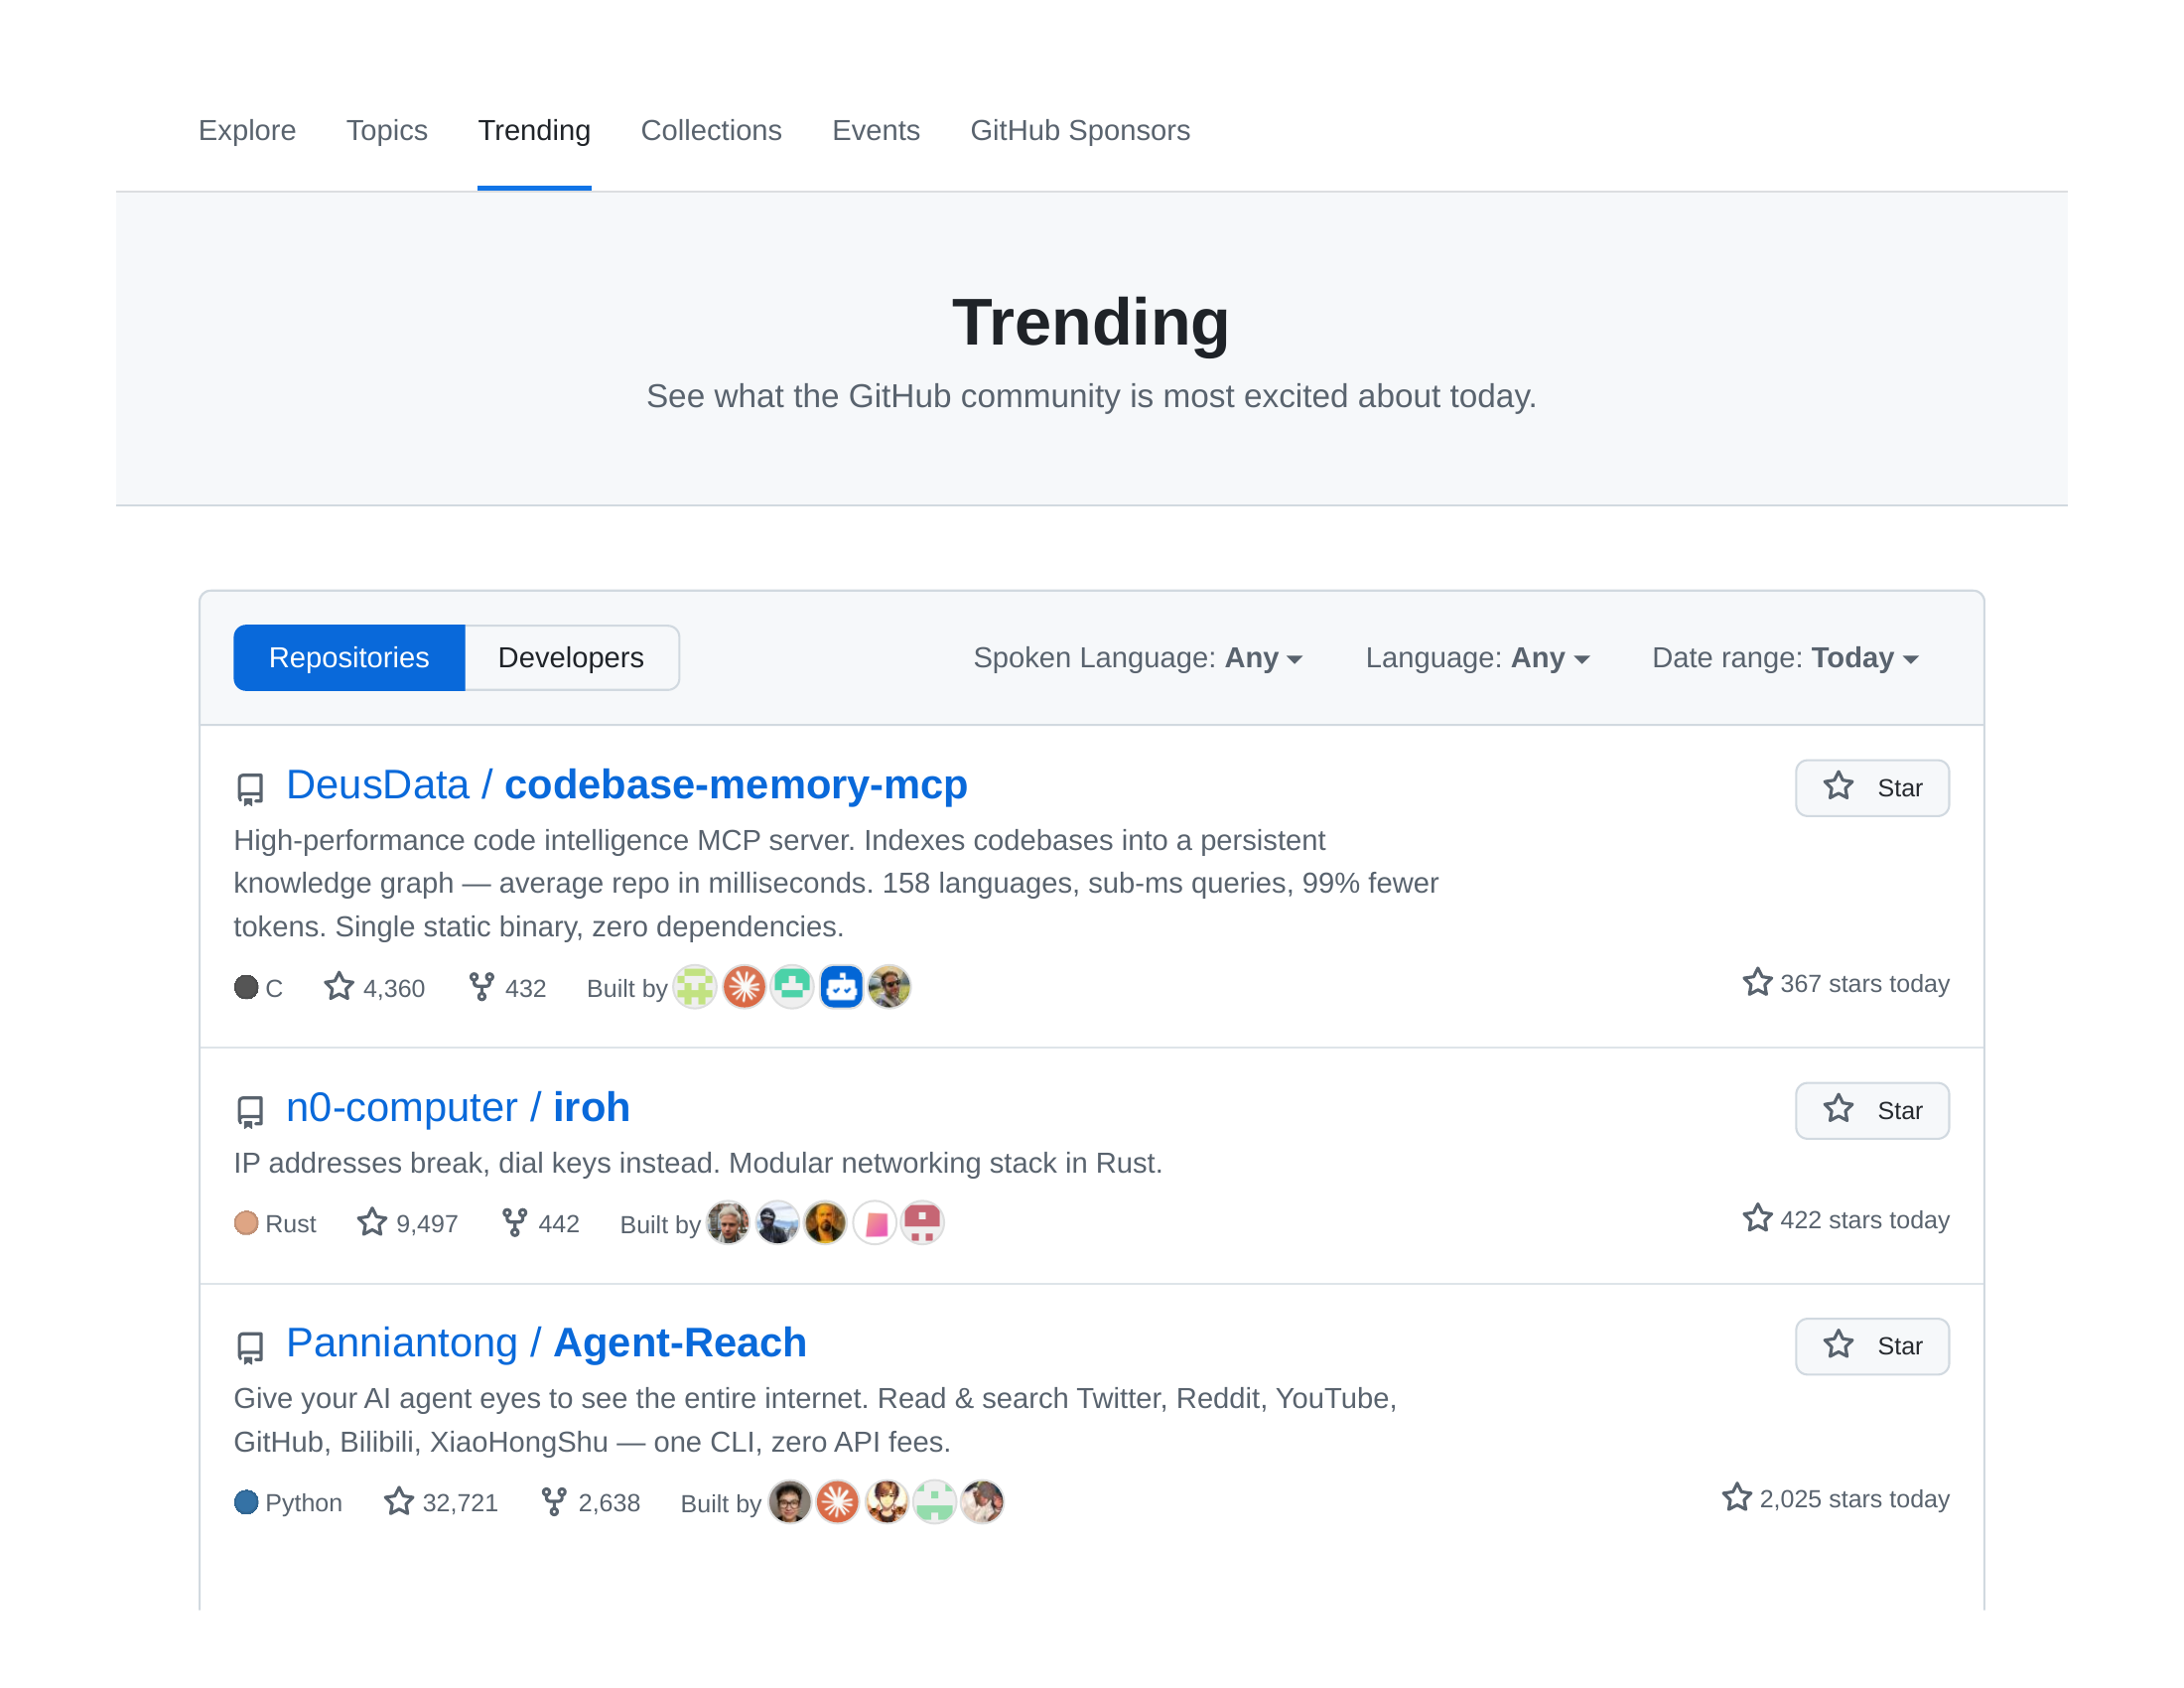Open teal identicon avatar on codebase-memory-mcp row
The width and height of the screenshot is (2184, 1688).
pos(792,987)
